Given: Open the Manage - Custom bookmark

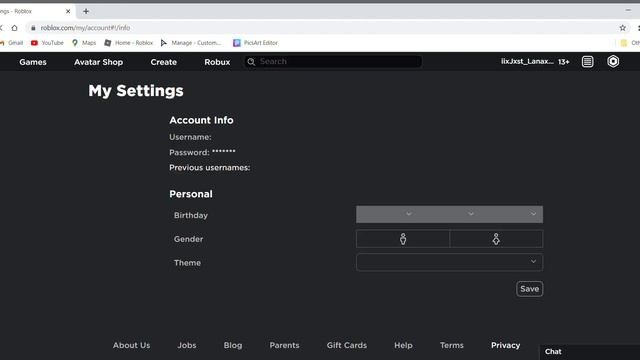Looking at the screenshot, I should tap(191, 43).
